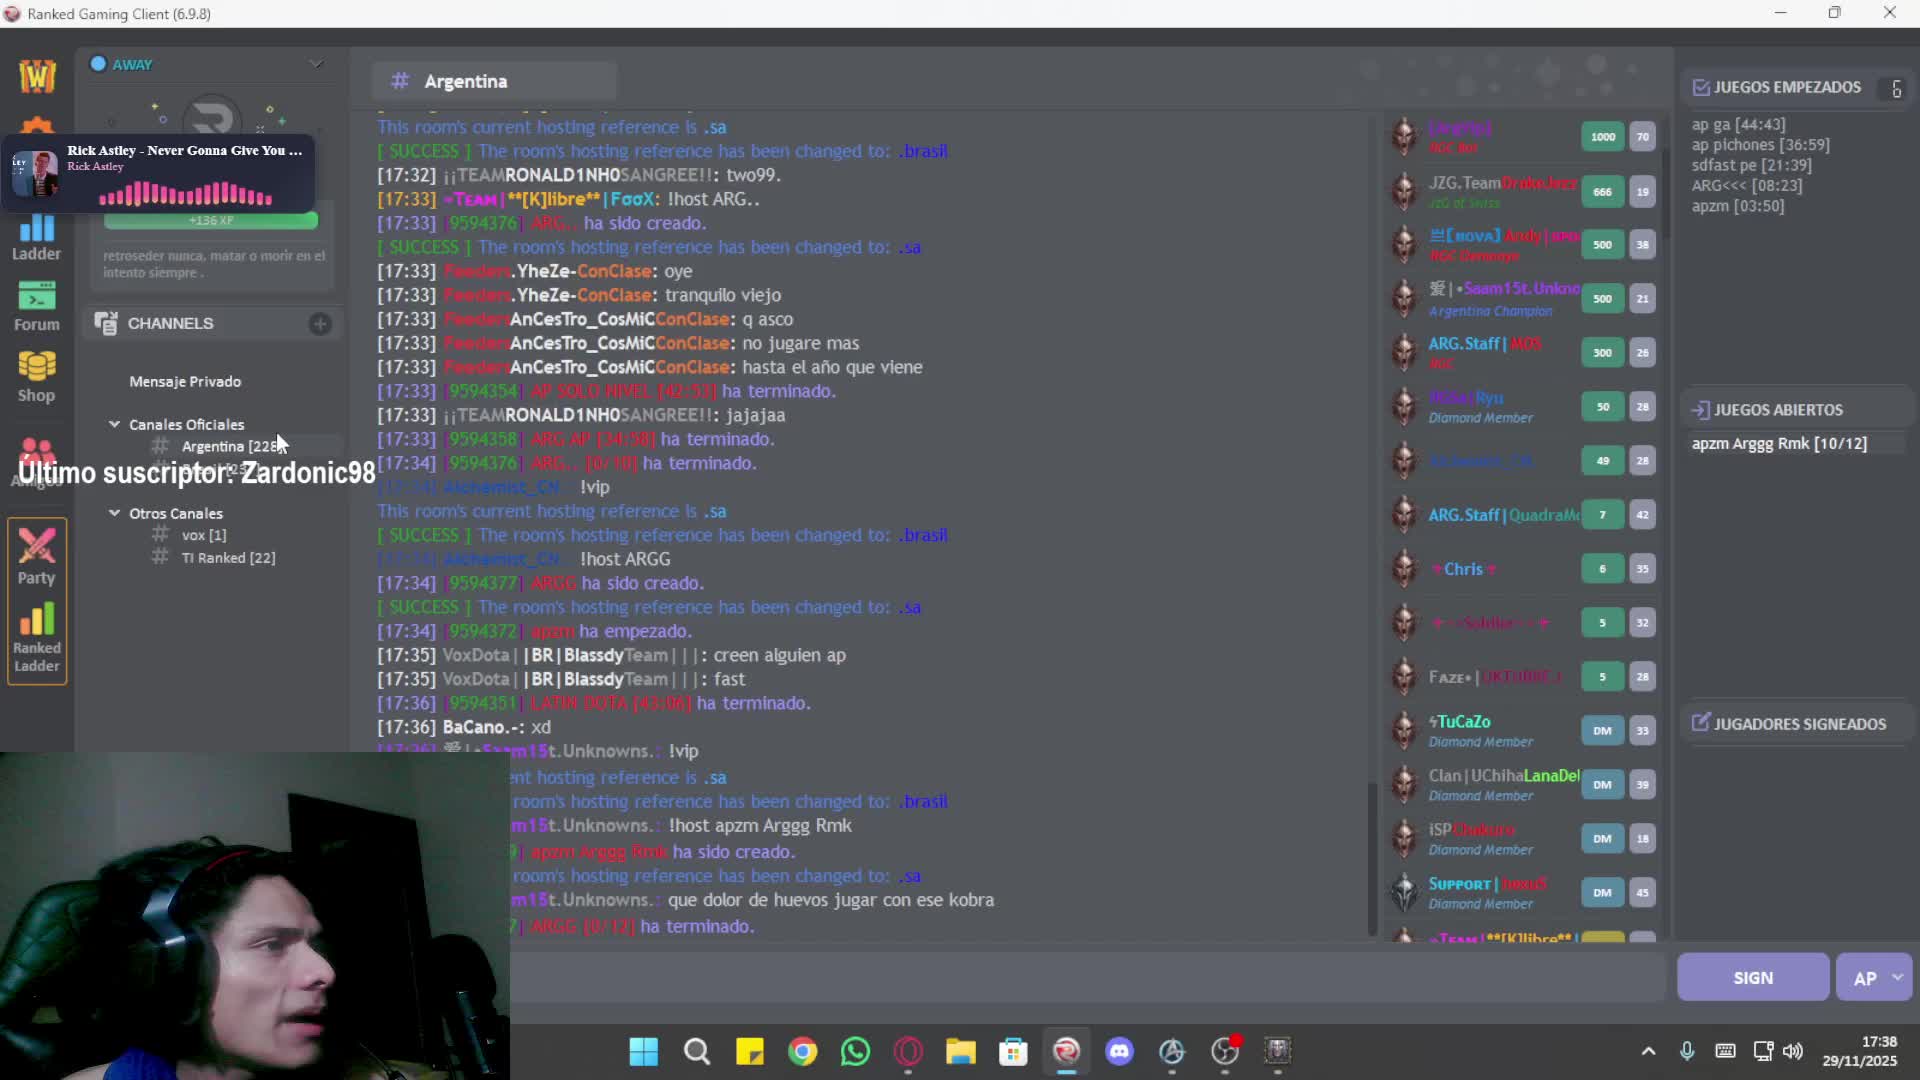The width and height of the screenshot is (1920, 1080).
Task: Open Discord from the taskbar
Action: click(x=1119, y=1051)
